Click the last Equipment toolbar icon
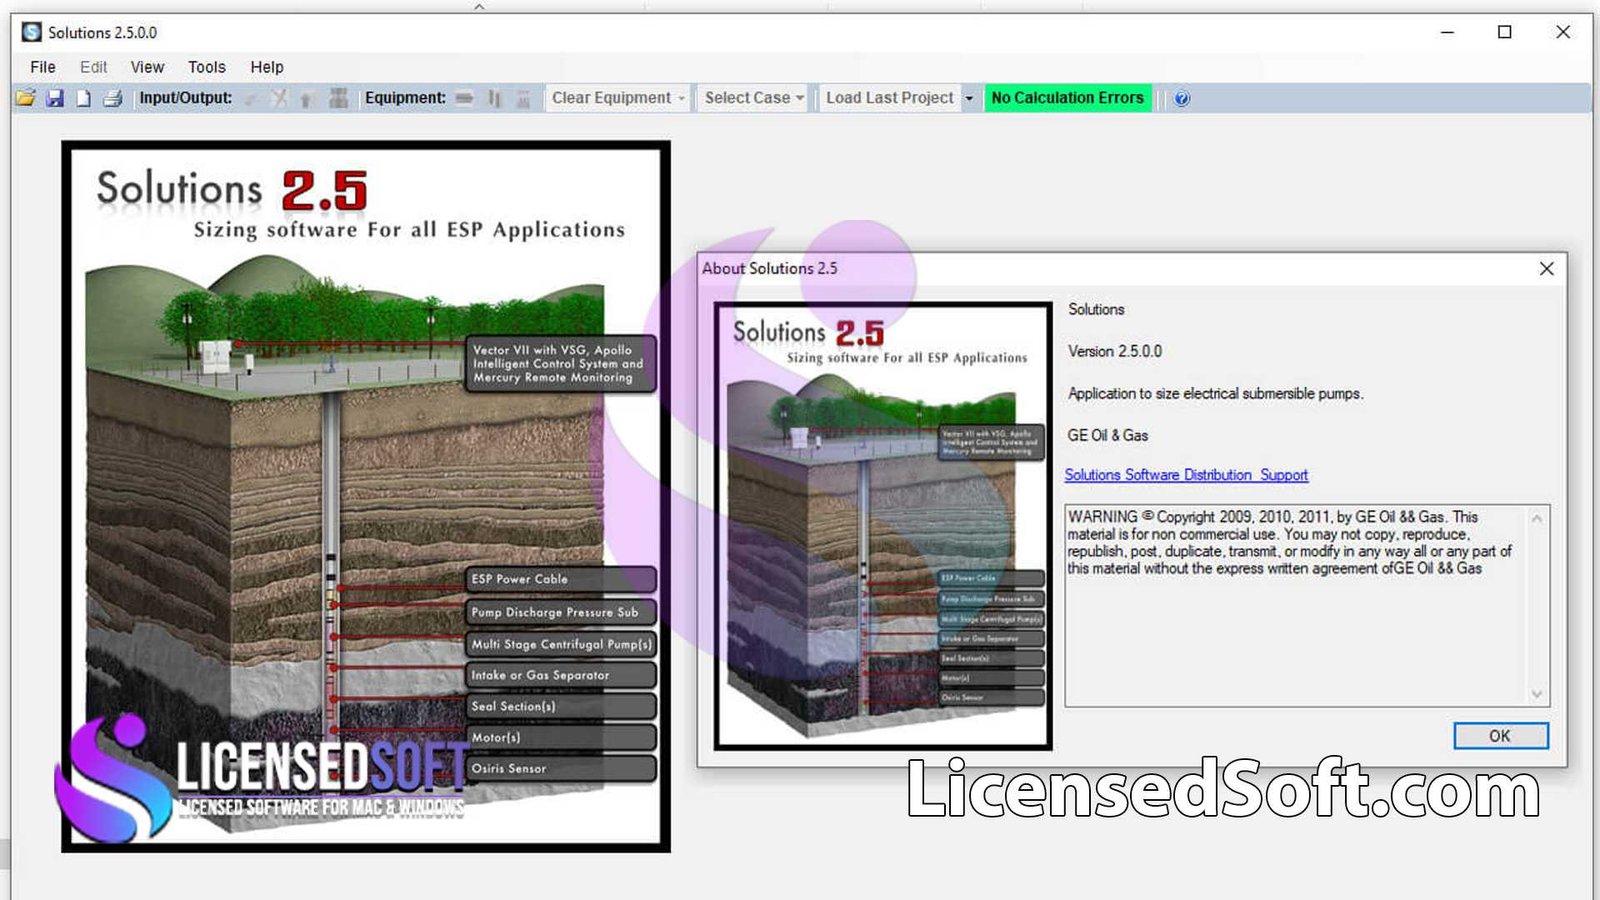1600x900 pixels. click(x=523, y=98)
